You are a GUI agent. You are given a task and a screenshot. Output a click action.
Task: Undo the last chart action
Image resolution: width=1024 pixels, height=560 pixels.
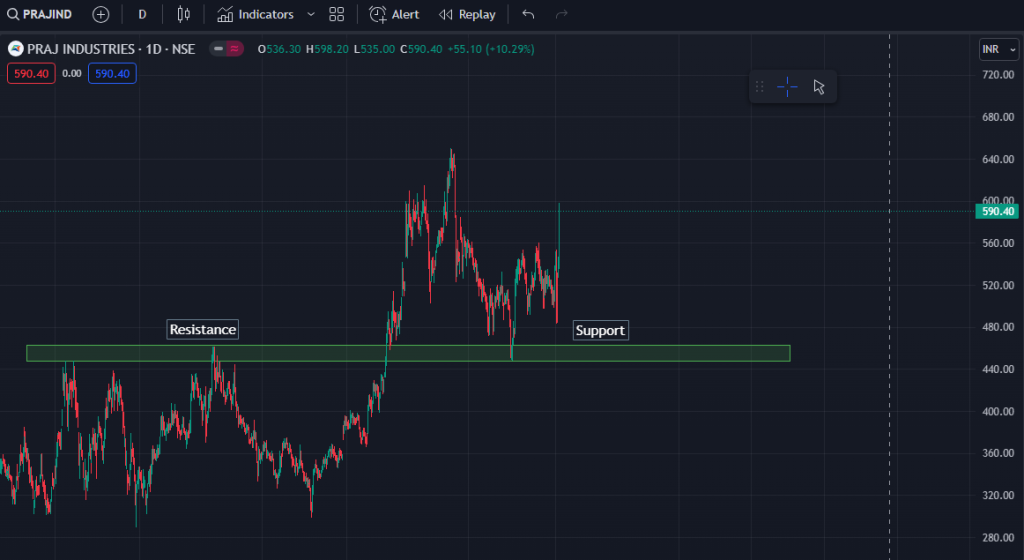[528, 14]
